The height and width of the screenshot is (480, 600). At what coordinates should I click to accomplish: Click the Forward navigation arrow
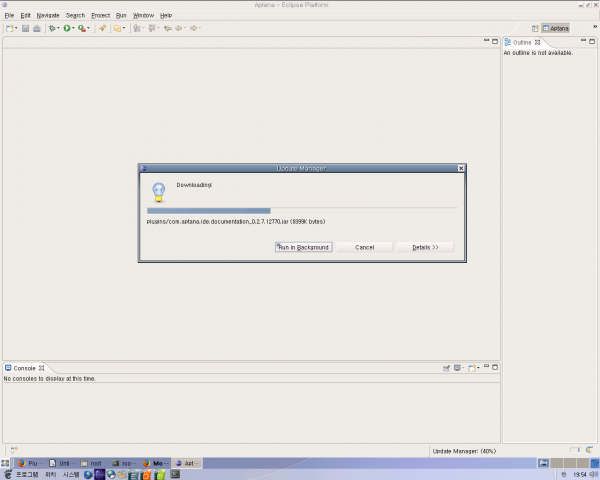click(194, 28)
